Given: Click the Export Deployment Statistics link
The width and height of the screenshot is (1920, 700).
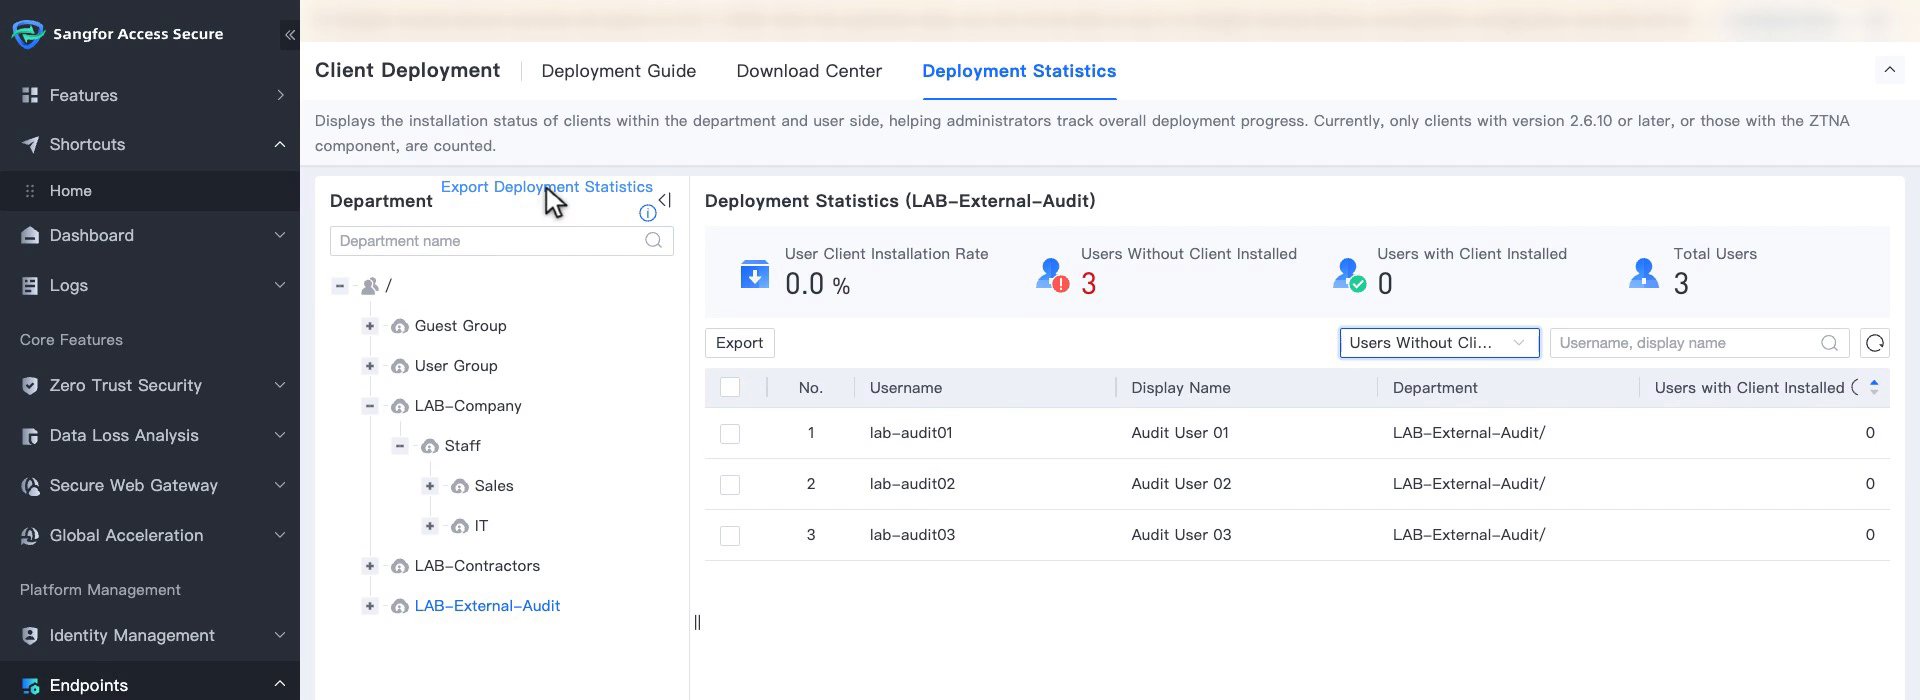Looking at the screenshot, I should [x=546, y=187].
